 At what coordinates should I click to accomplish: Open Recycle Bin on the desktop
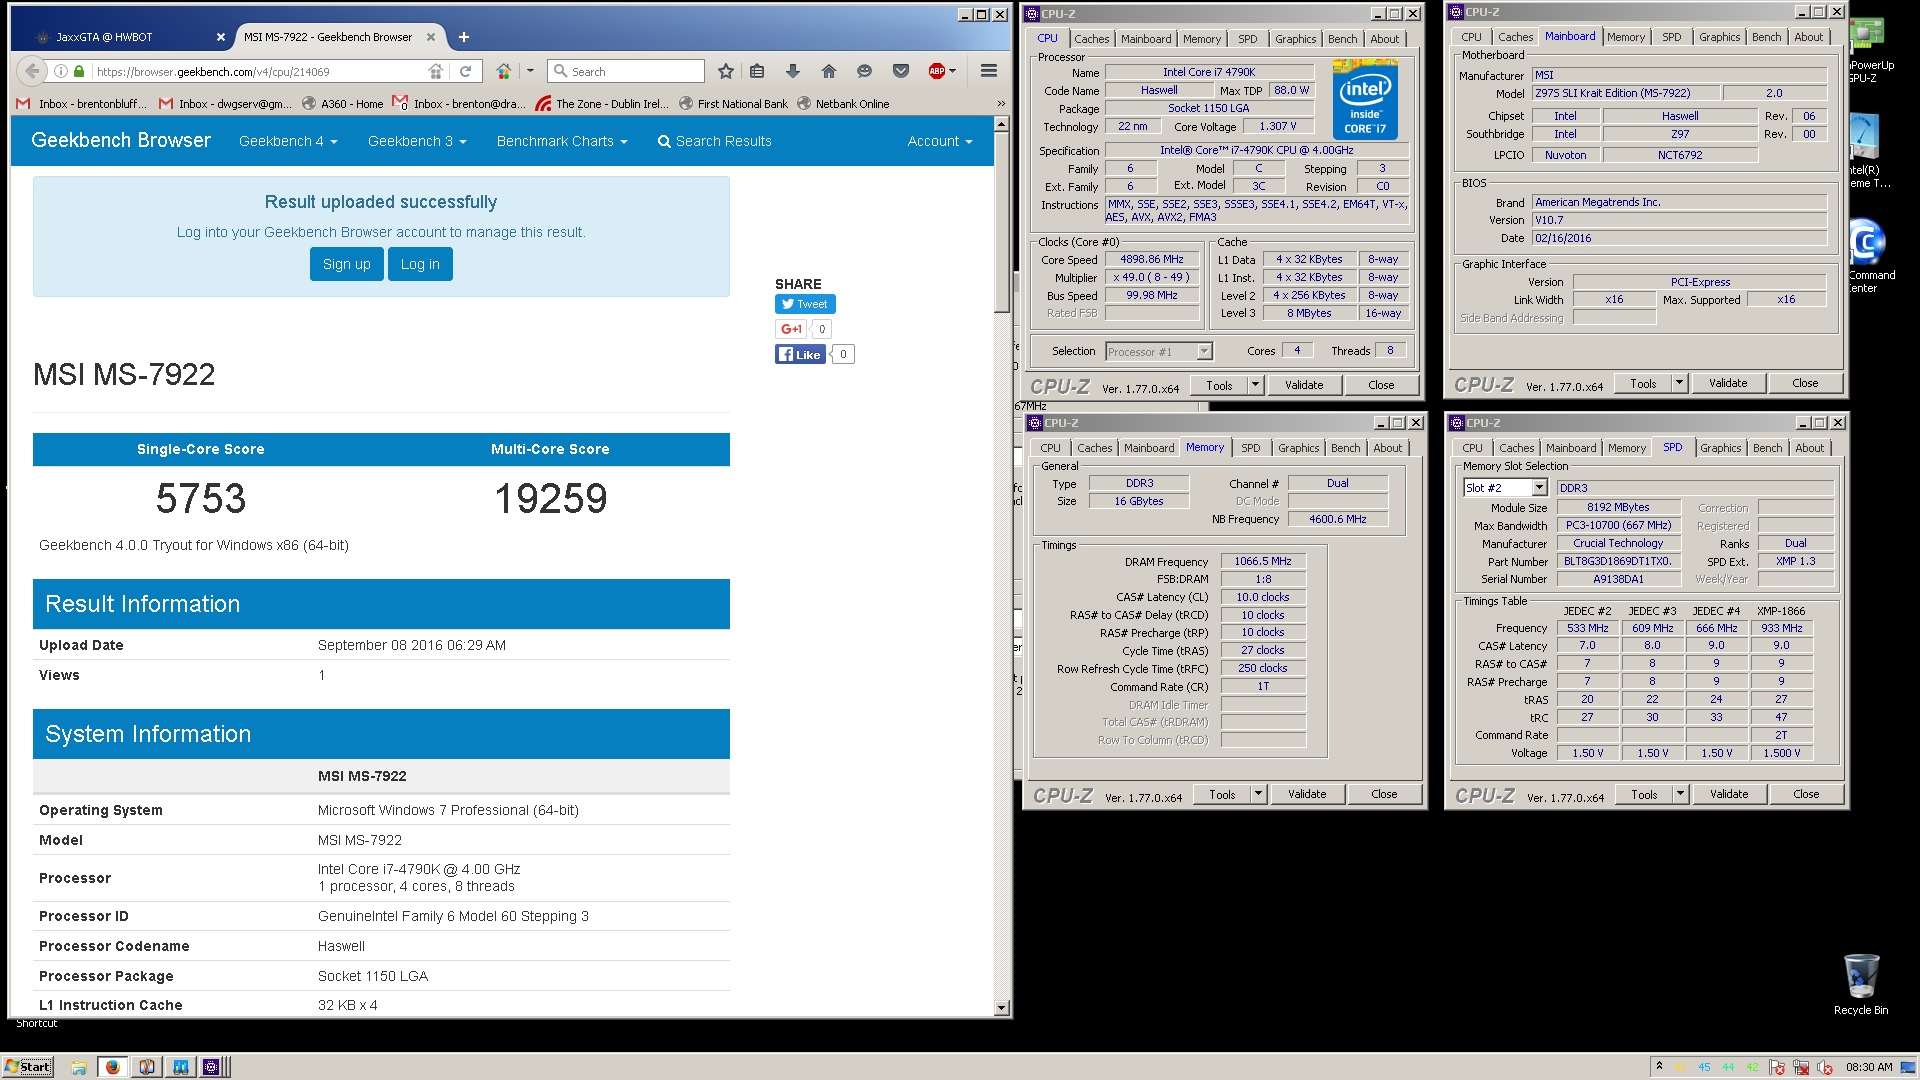[1861, 984]
